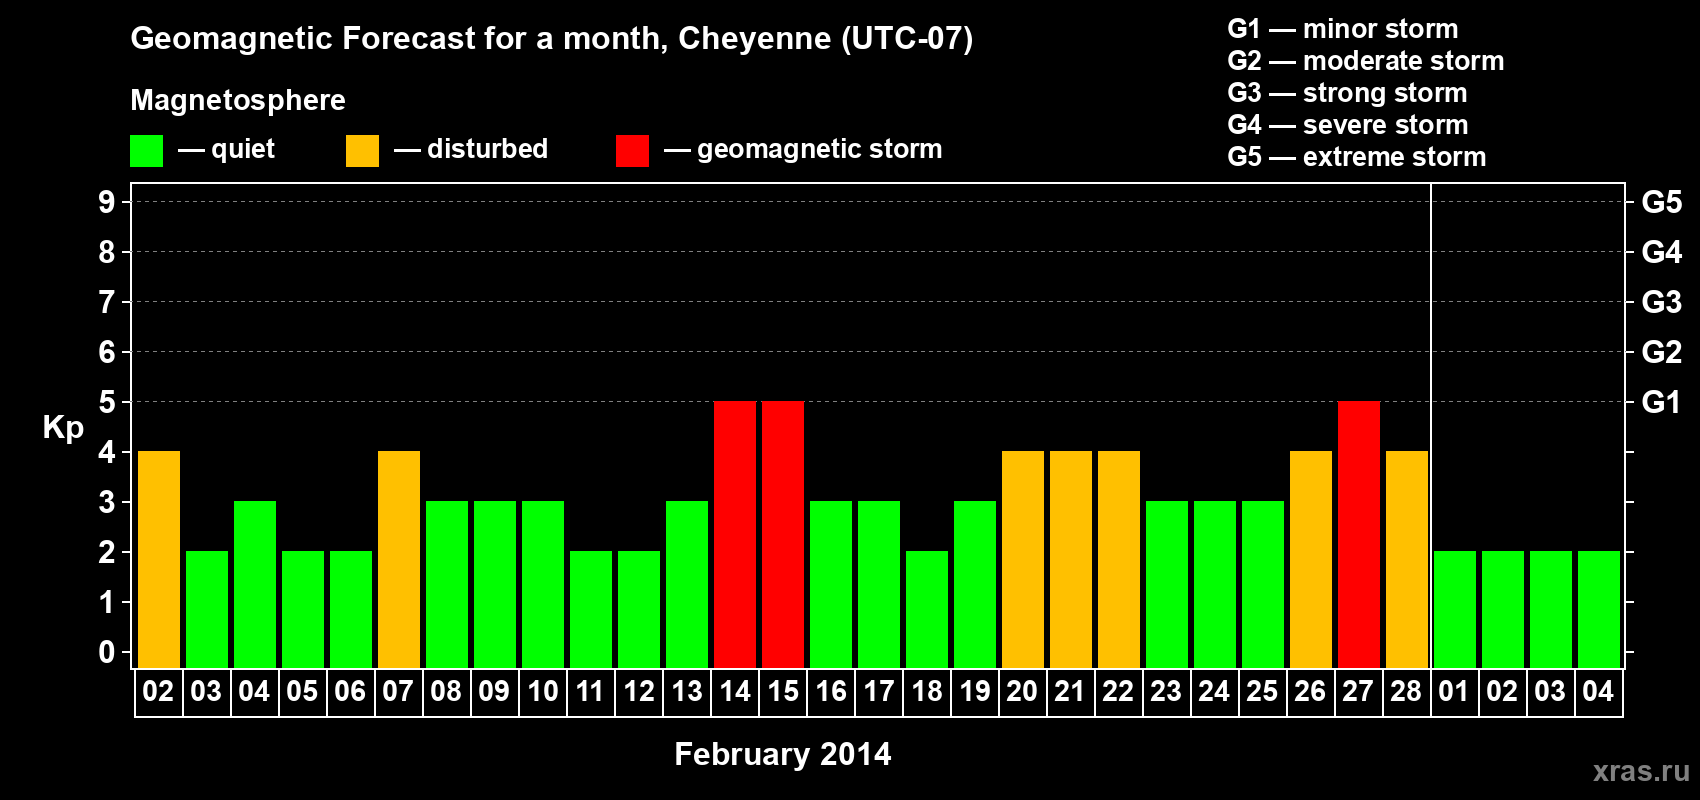
Task: Click the right axis label G4
Action: point(1661,252)
